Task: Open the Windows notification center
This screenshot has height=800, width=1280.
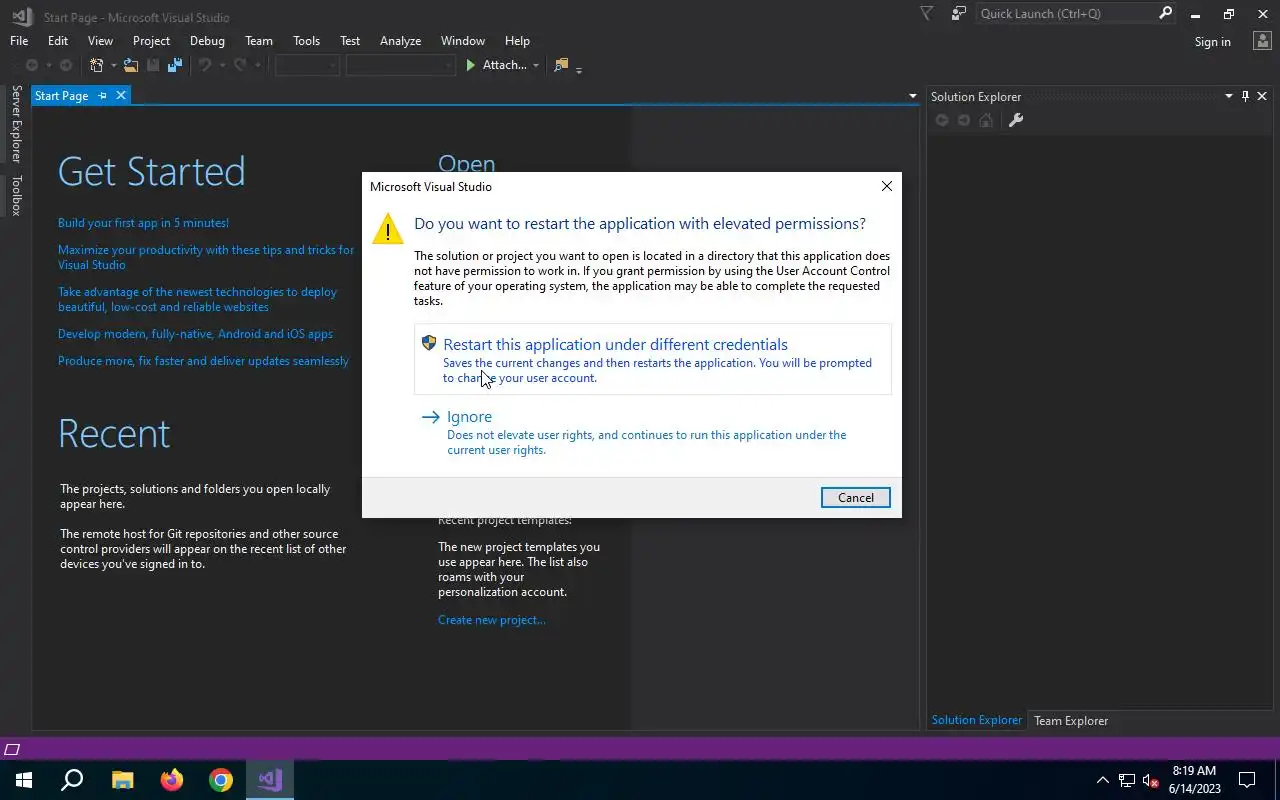Action: click(x=1247, y=780)
